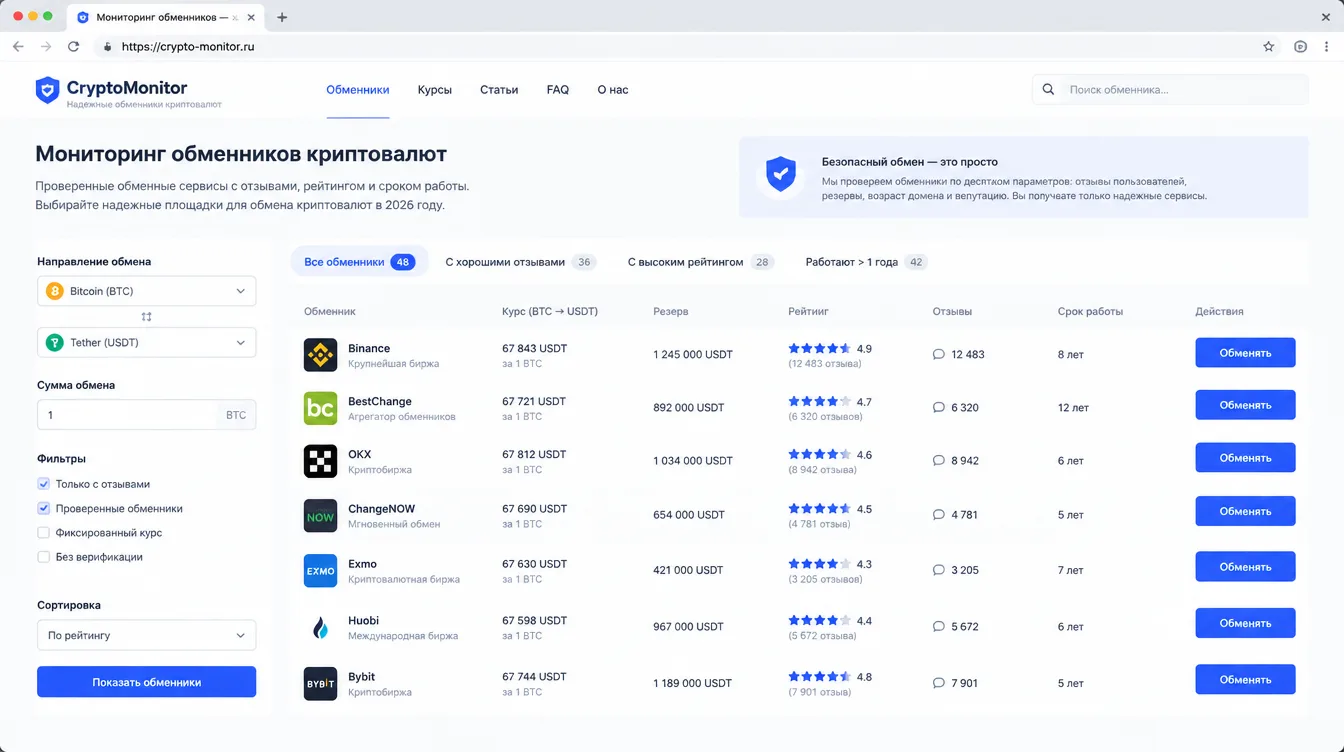Click the Binance exchanger logo
This screenshot has height=752, width=1344.
click(320, 355)
